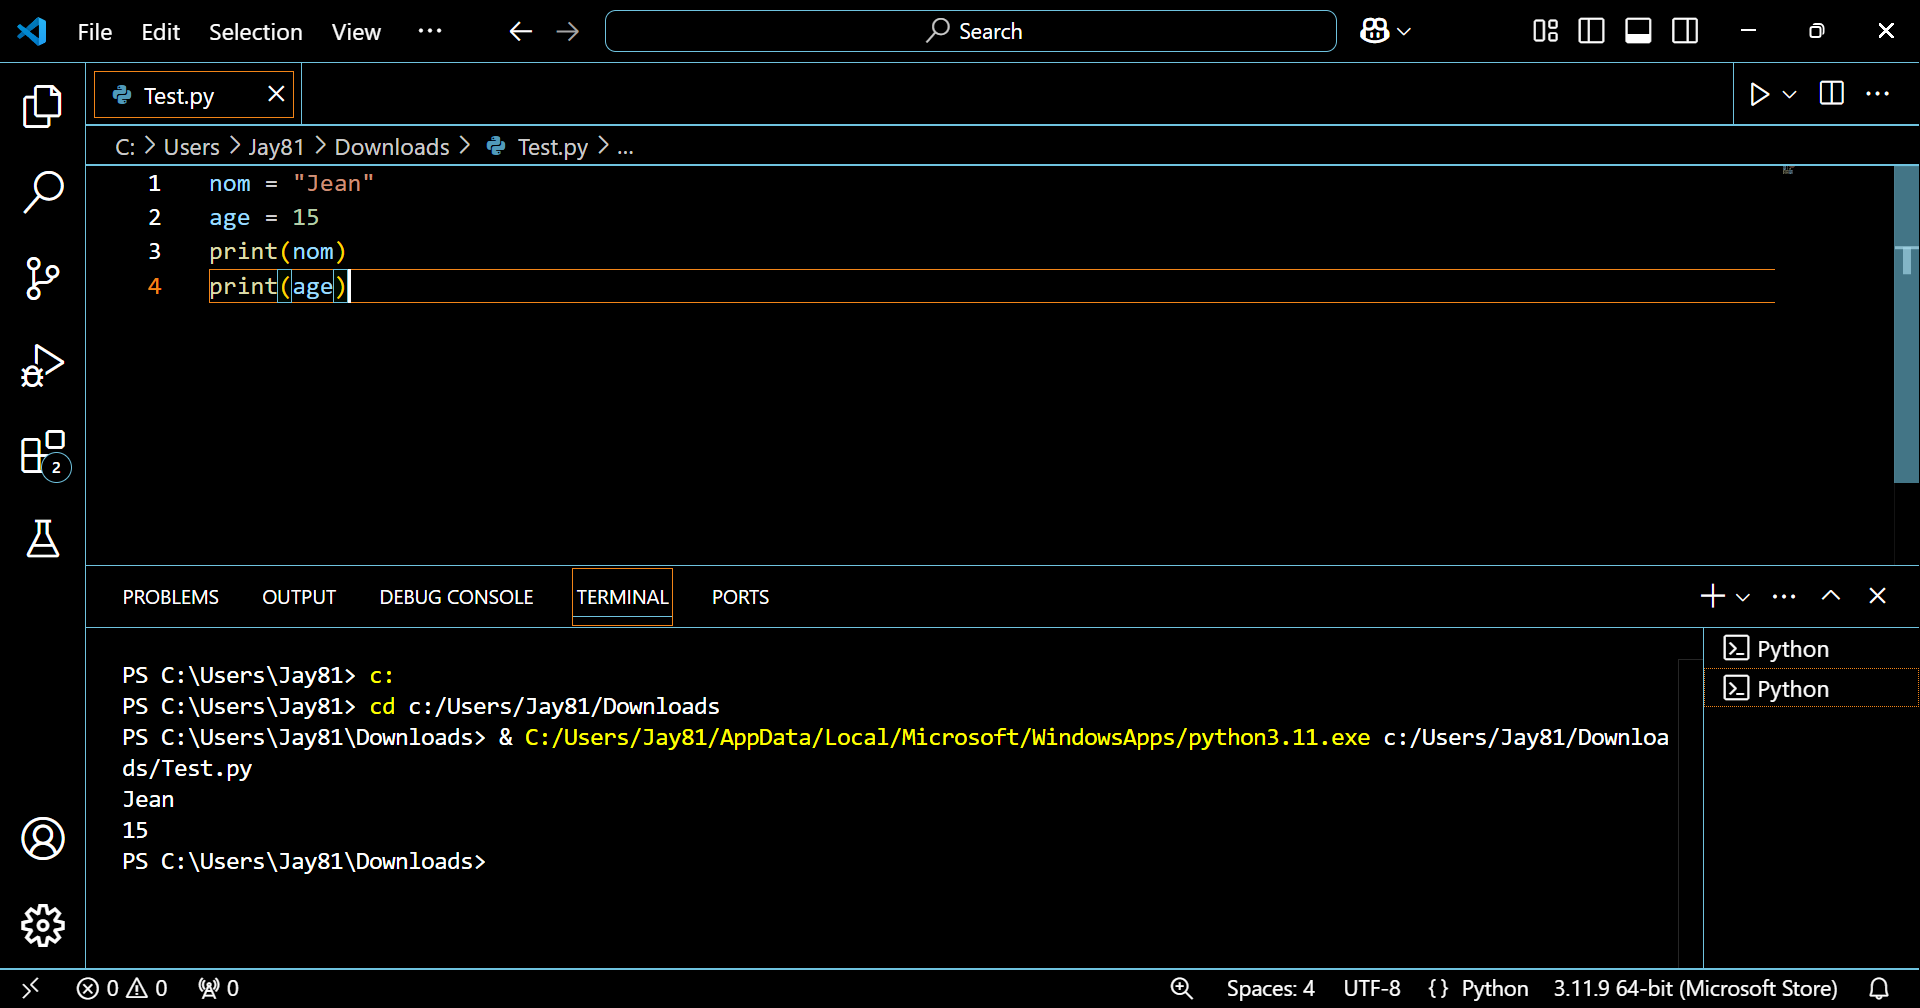1920x1008 pixels.
Task: Toggle the primary side bar layout button
Action: click(1591, 31)
